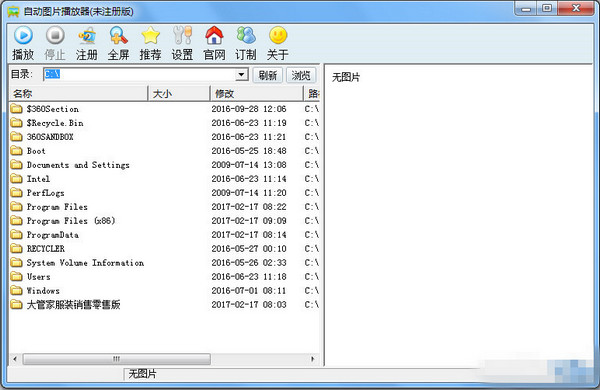Sort by the 名称 column header
Image resolution: width=600 pixels, height=390 pixels.
[x=78, y=93]
